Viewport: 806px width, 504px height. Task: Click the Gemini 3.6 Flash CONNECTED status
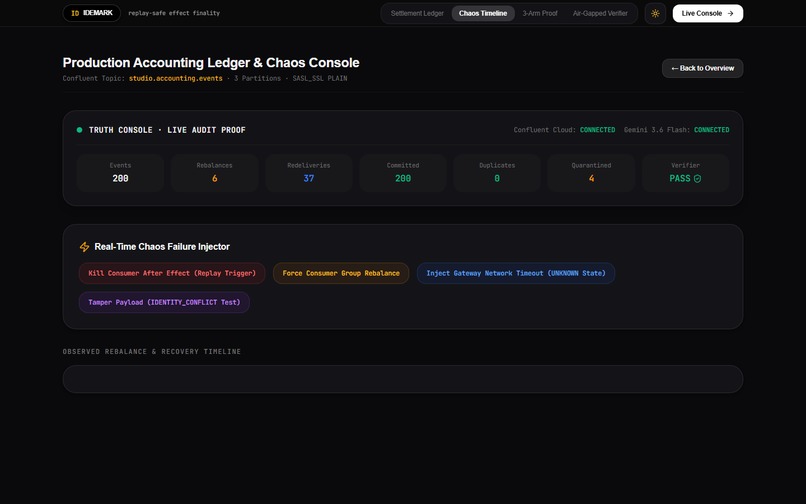711,130
